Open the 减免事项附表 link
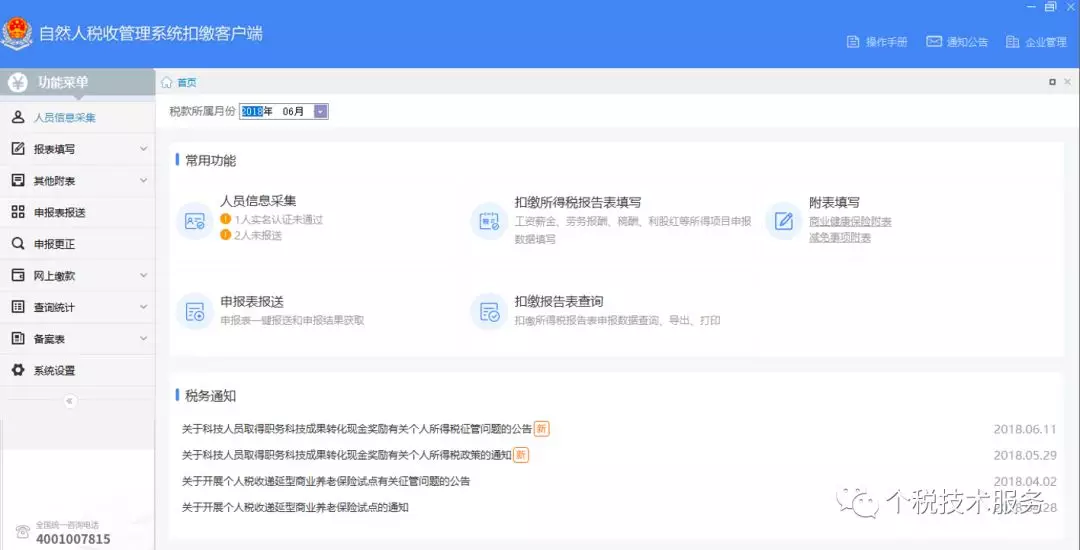 click(x=839, y=237)
